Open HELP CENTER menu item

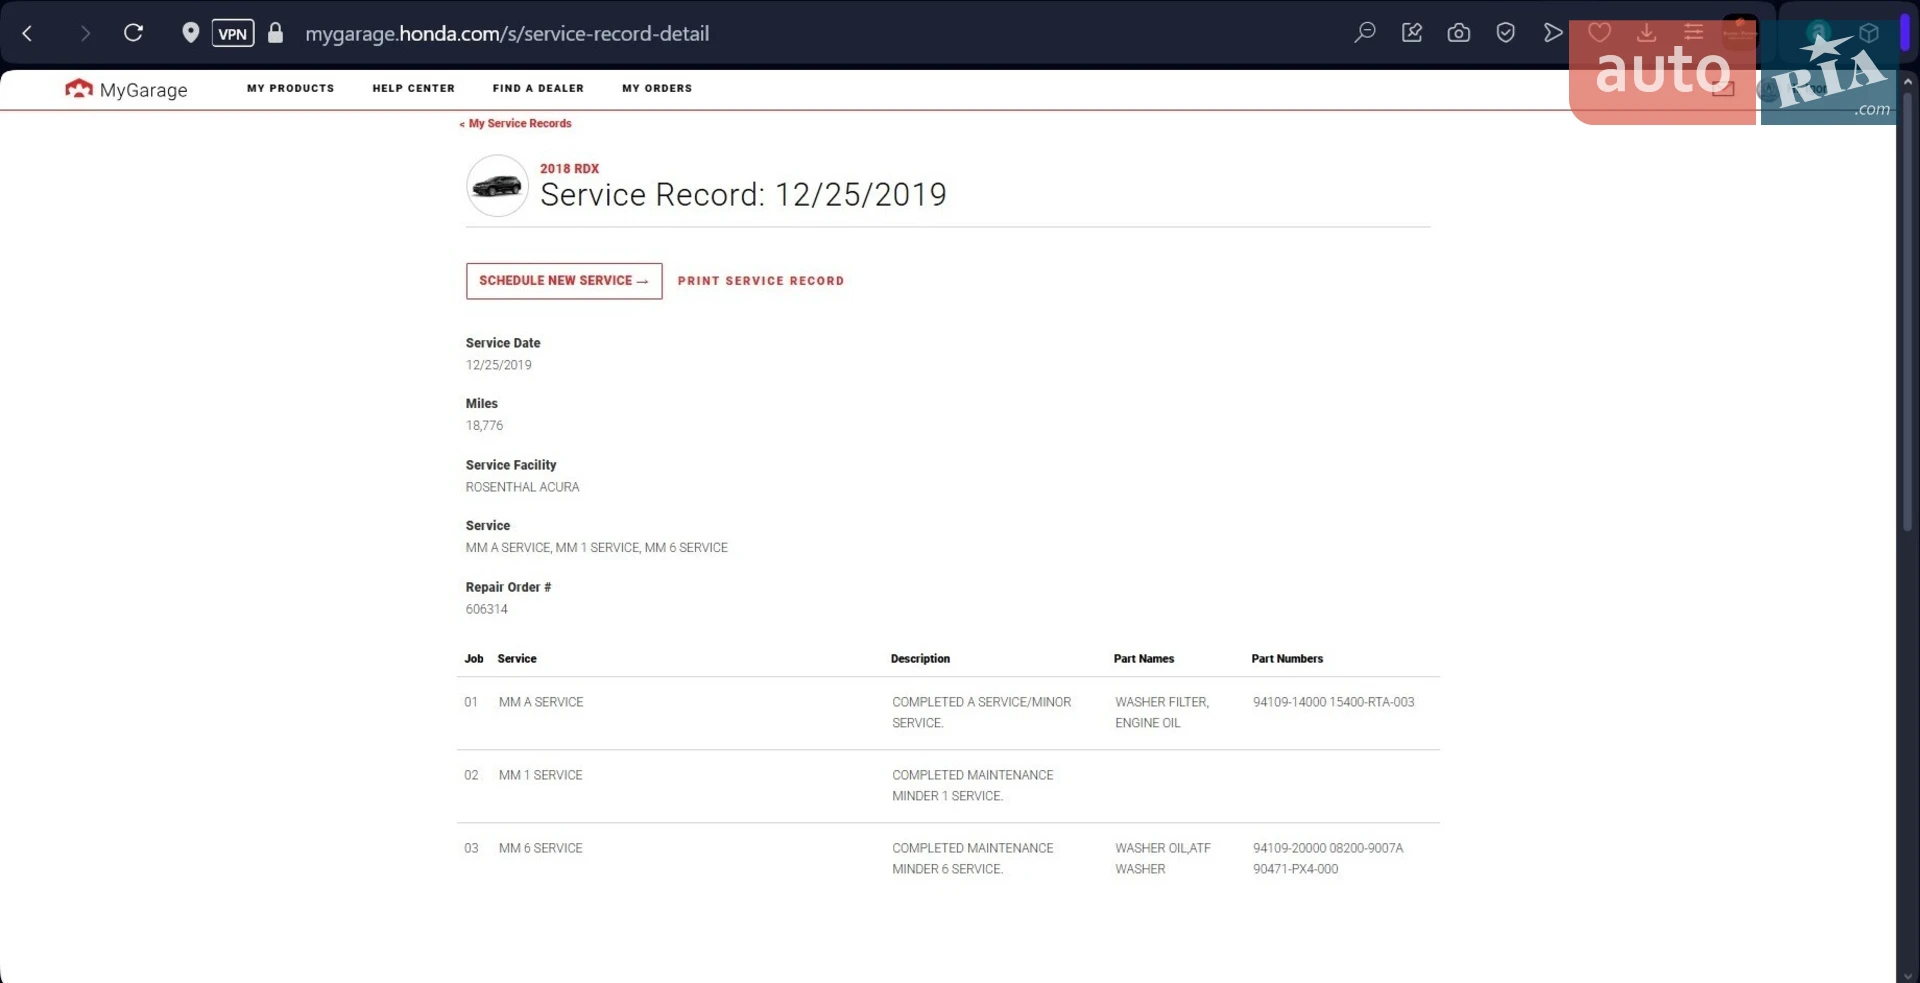[414, 88]
